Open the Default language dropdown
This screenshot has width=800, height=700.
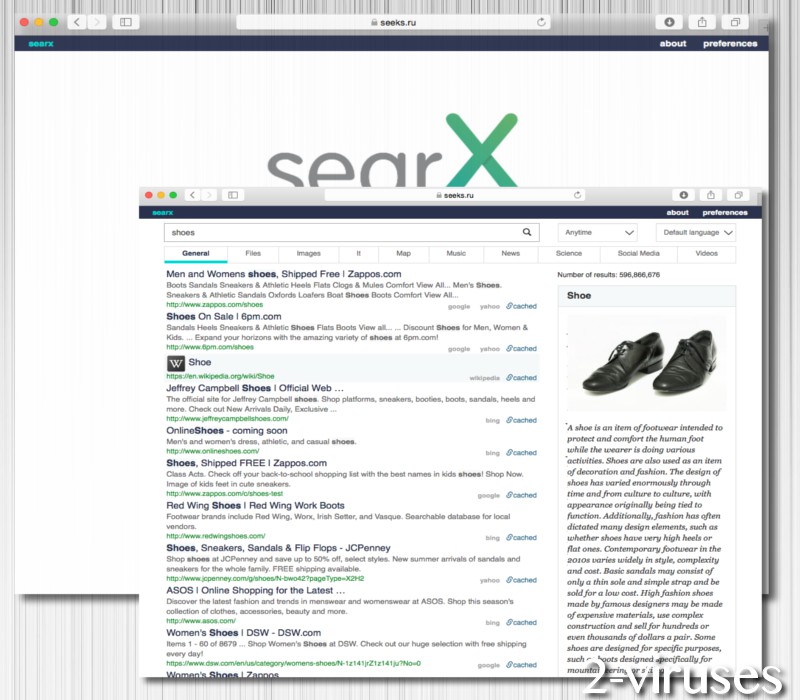click(x=697, y=232)
